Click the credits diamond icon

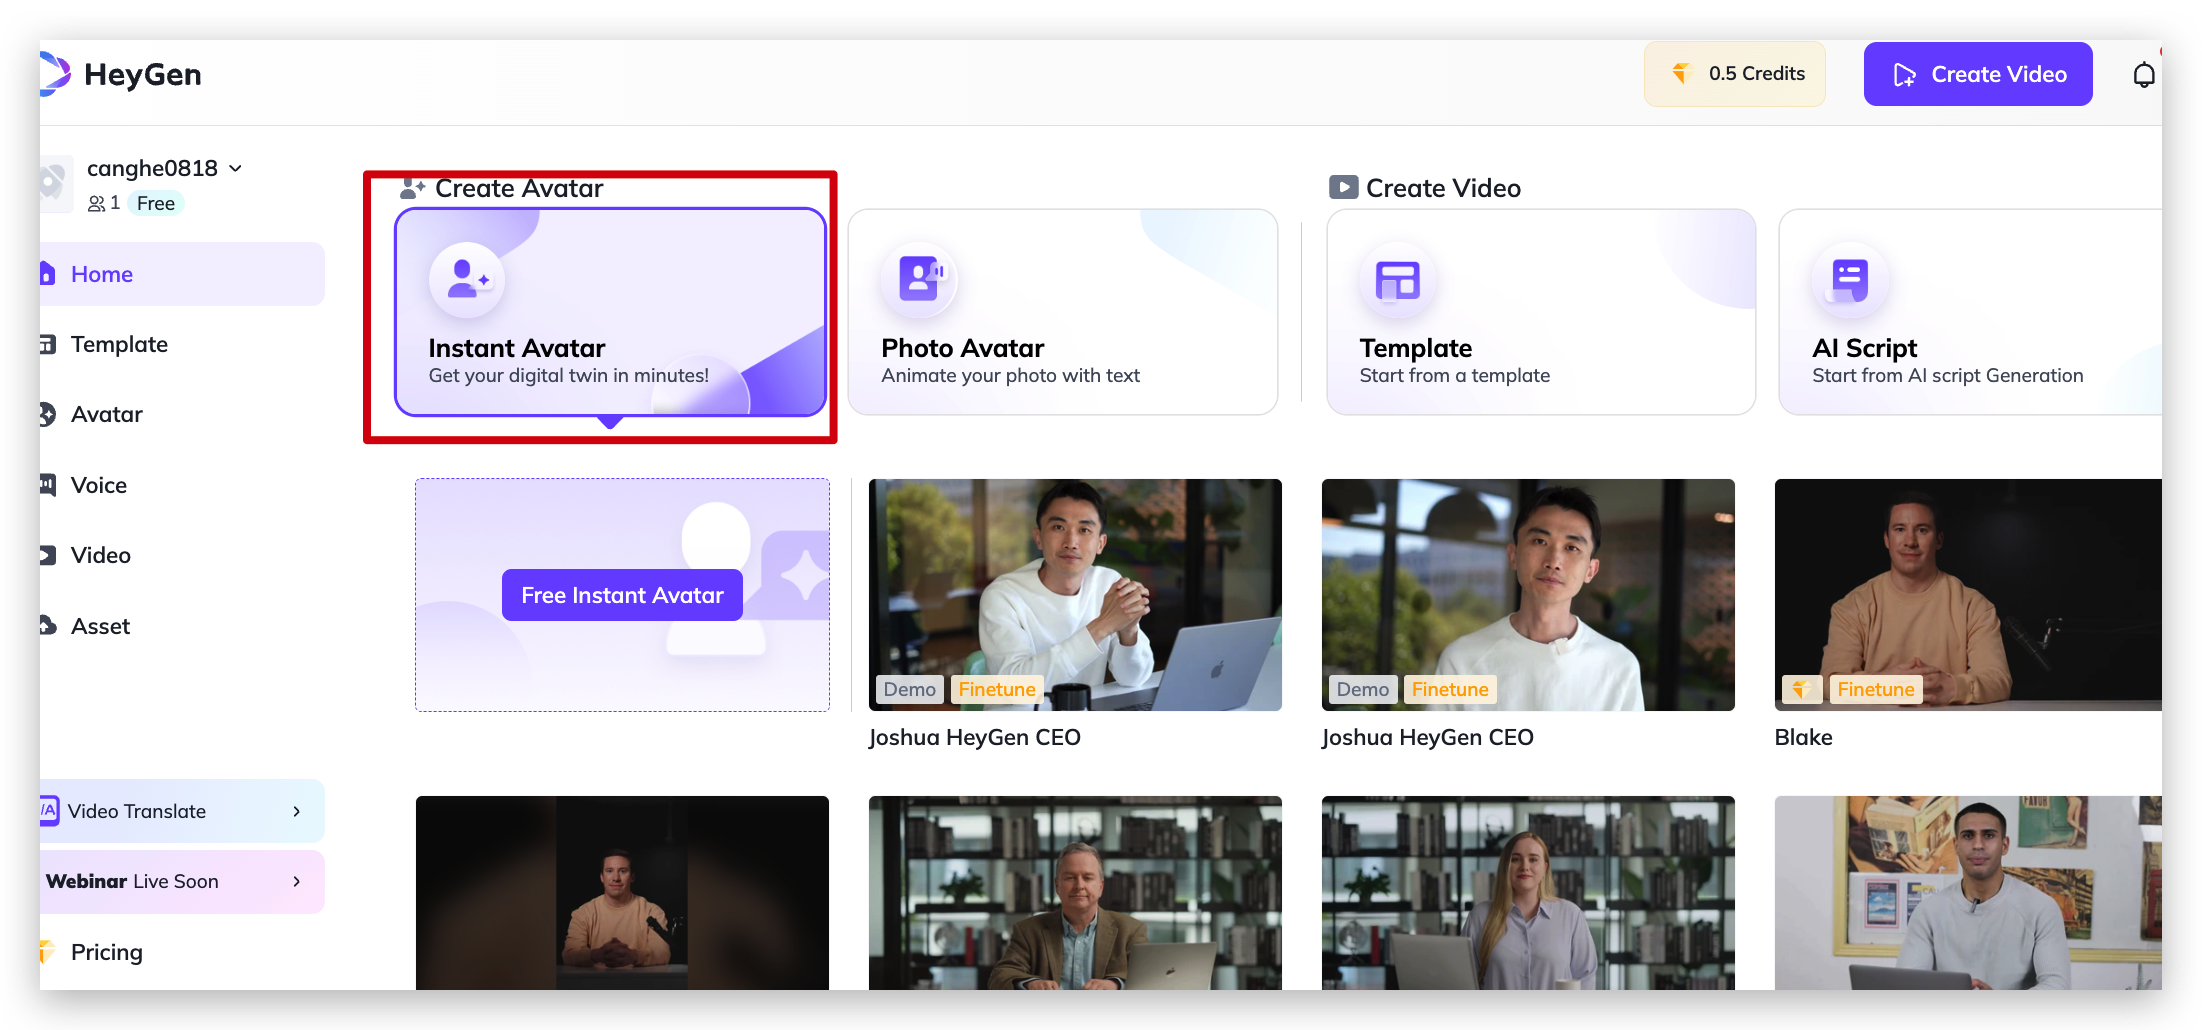(1682, 73)
